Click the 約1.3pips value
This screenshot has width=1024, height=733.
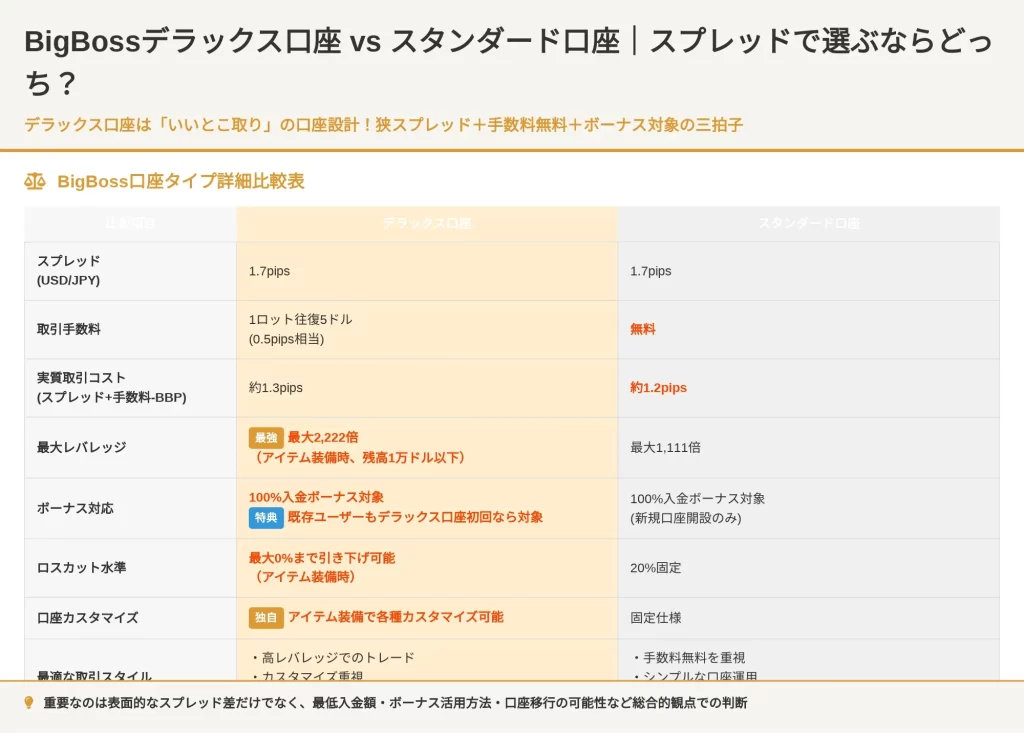tap(276, 387)
